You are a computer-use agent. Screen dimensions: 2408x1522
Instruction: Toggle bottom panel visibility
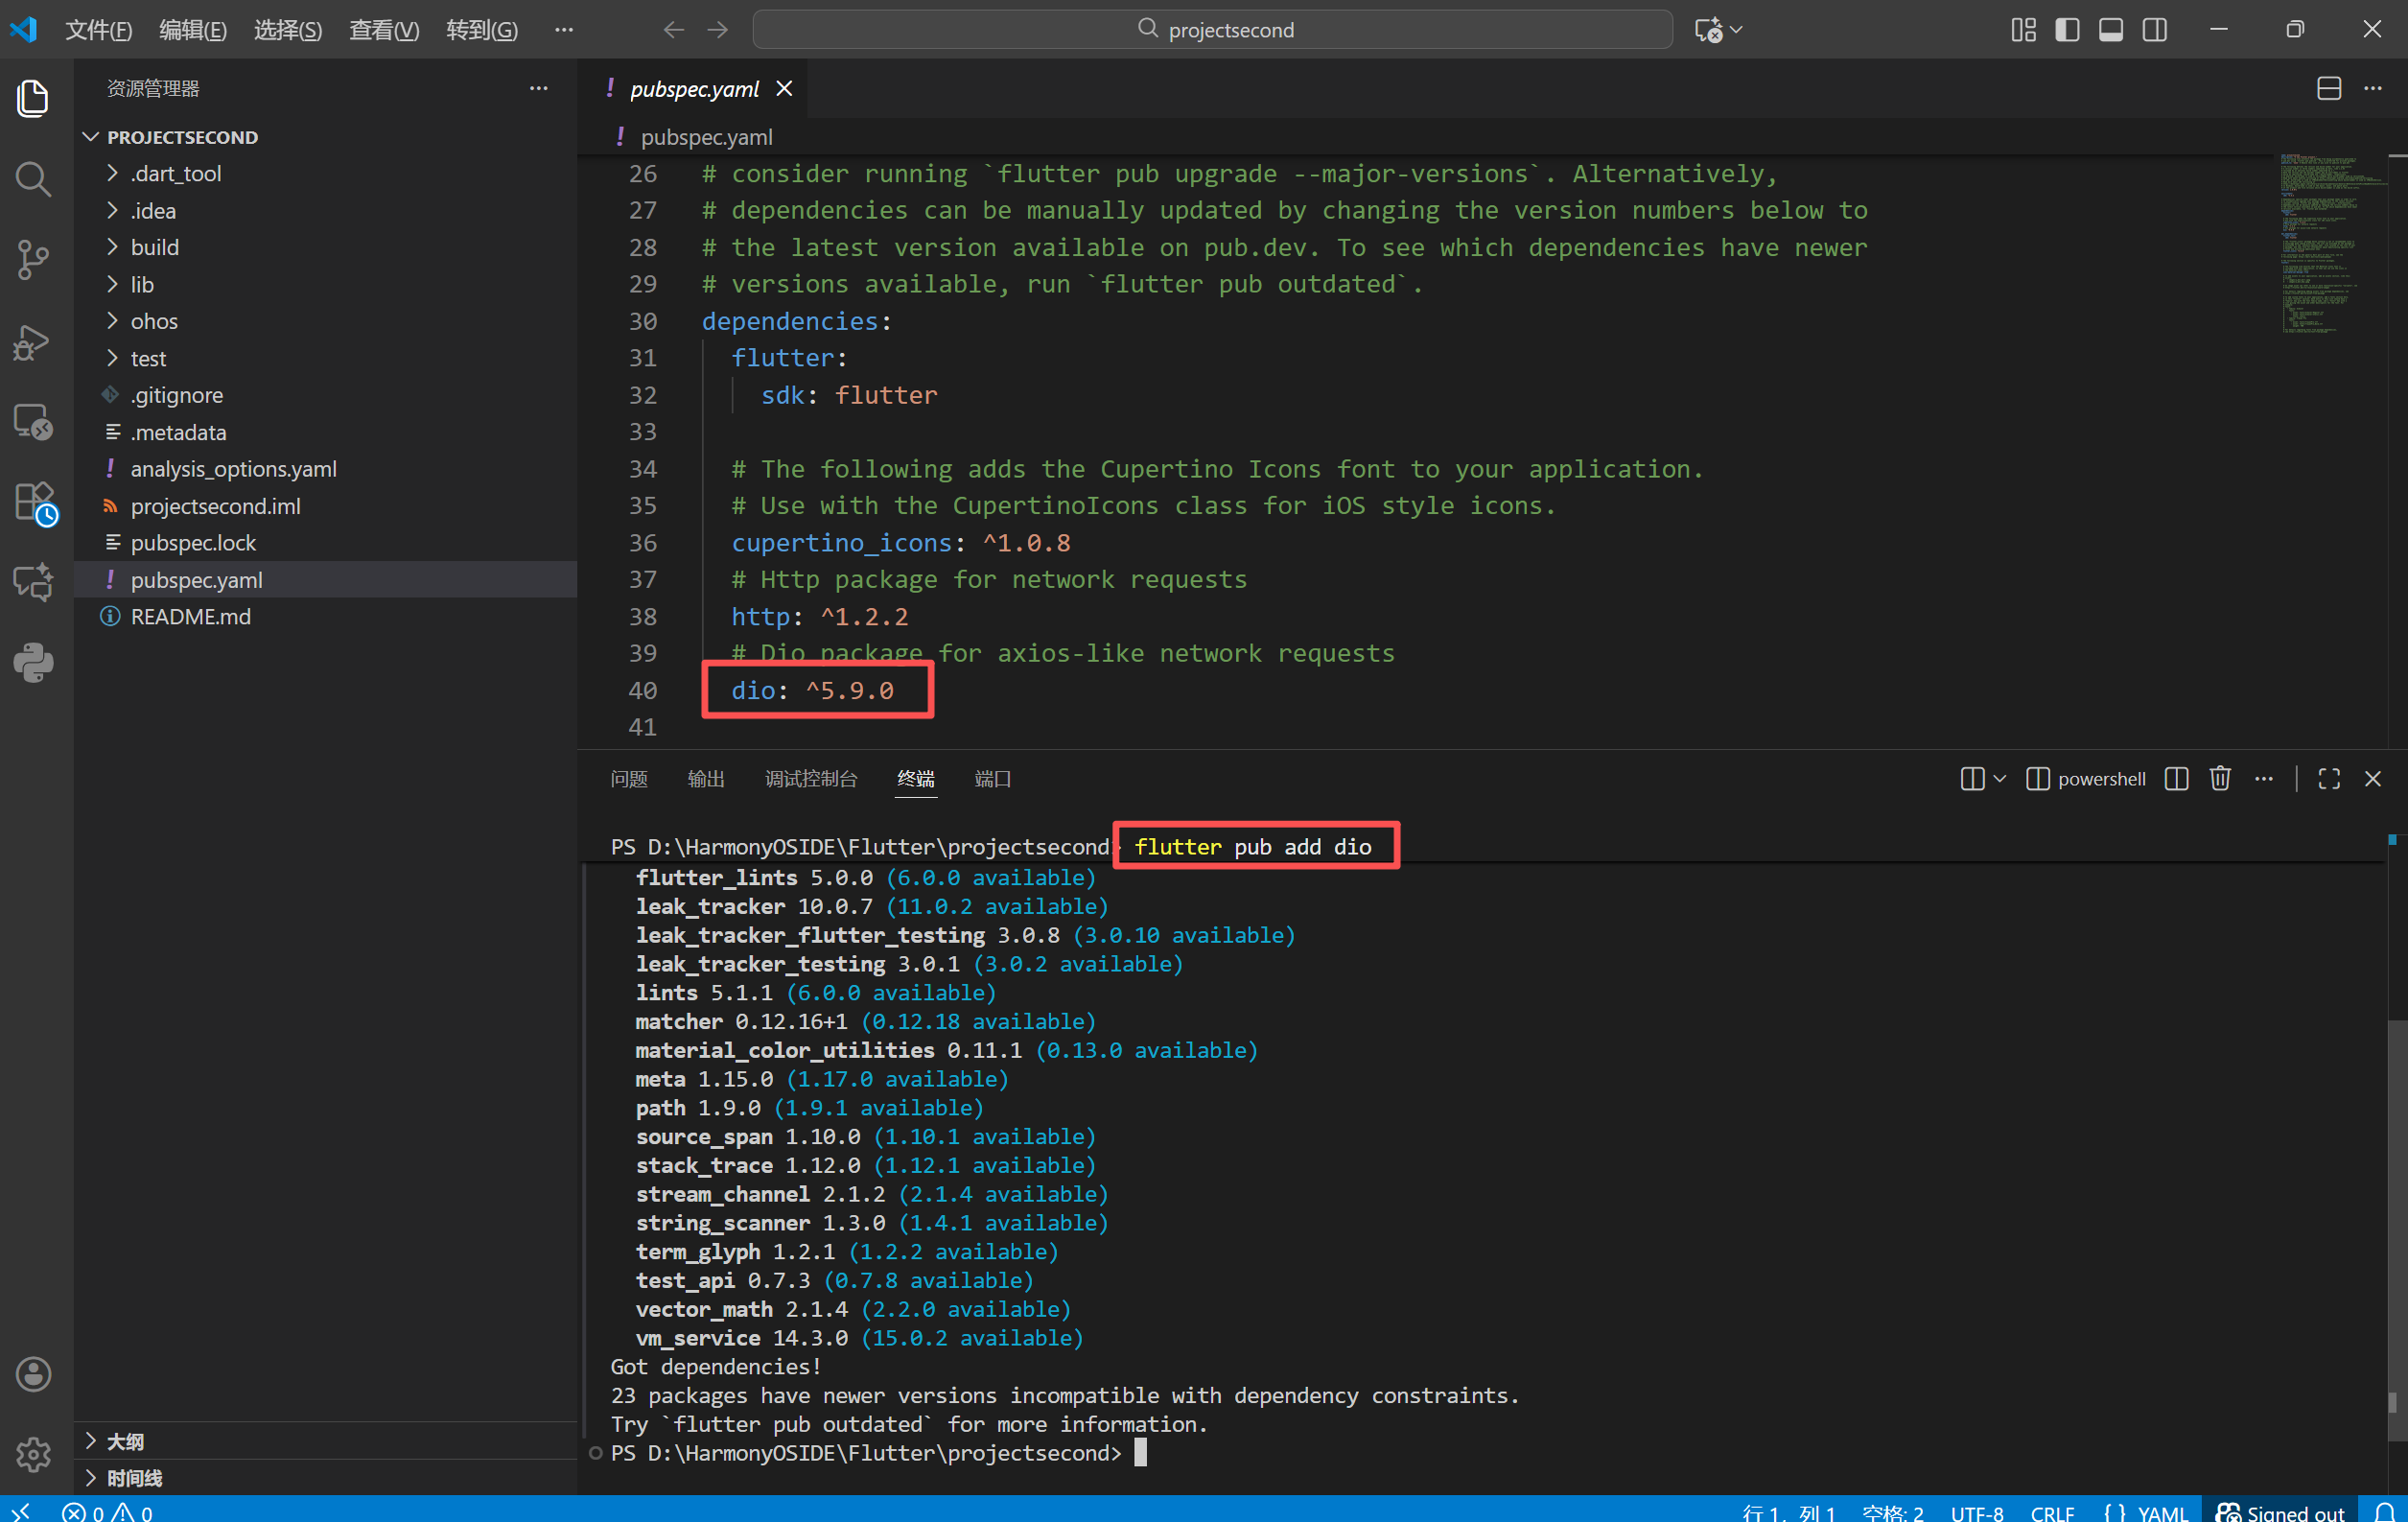(x=2111, y=30)
